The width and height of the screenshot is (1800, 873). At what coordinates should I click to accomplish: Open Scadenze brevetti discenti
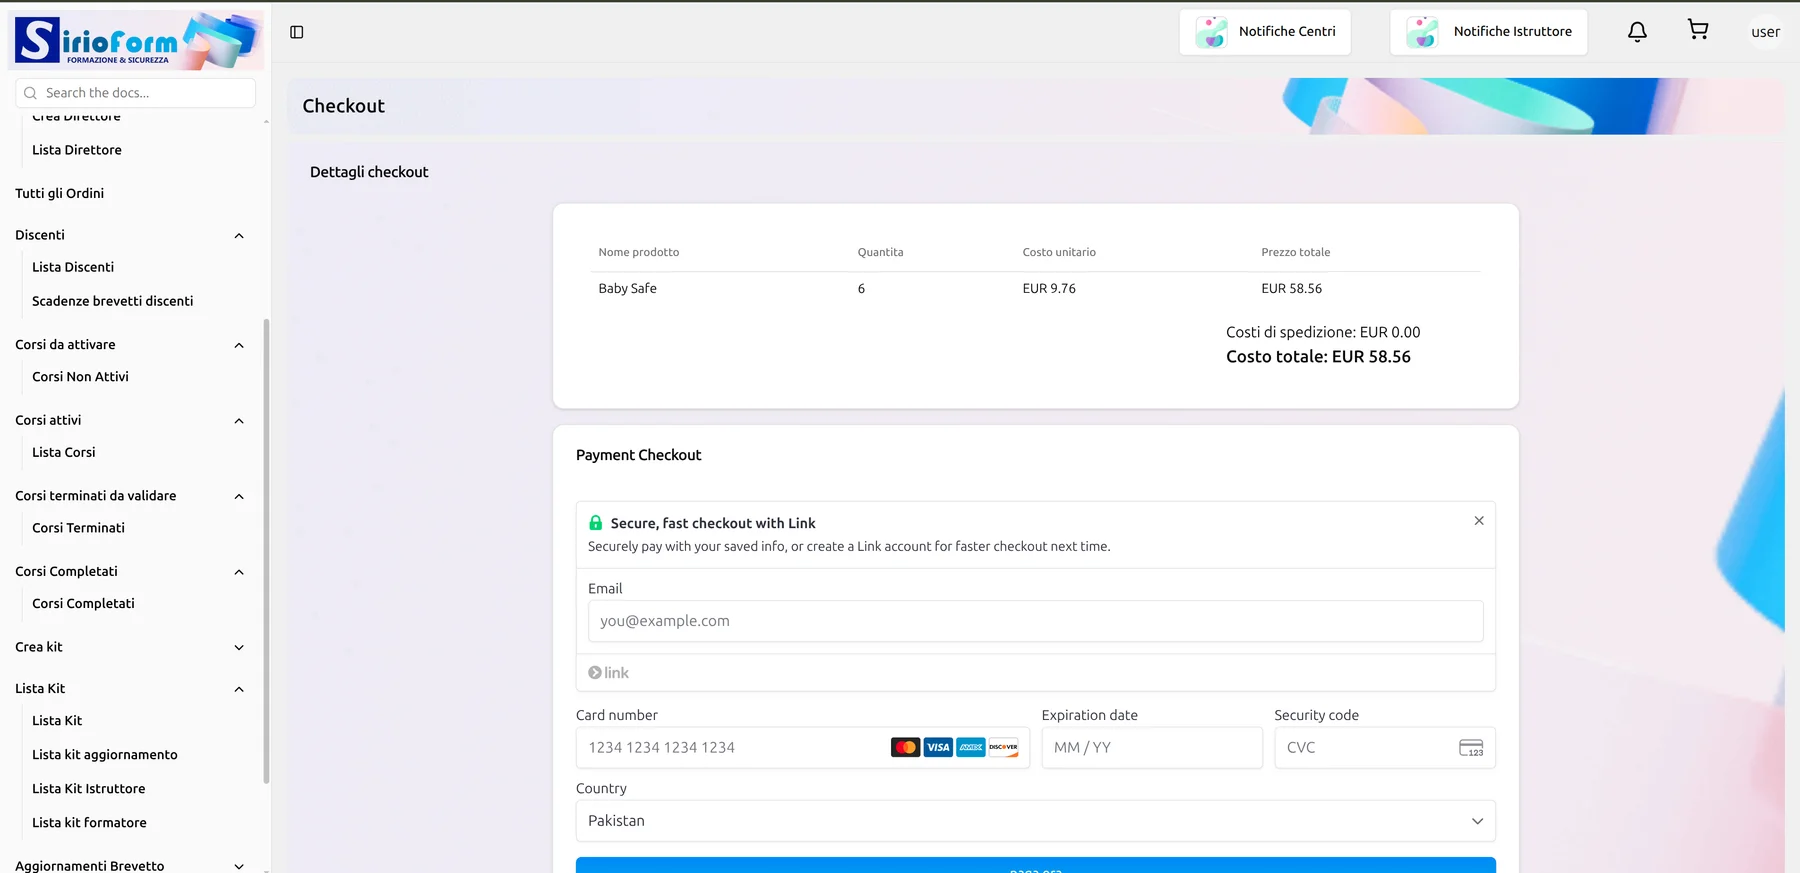coord(113,301)
